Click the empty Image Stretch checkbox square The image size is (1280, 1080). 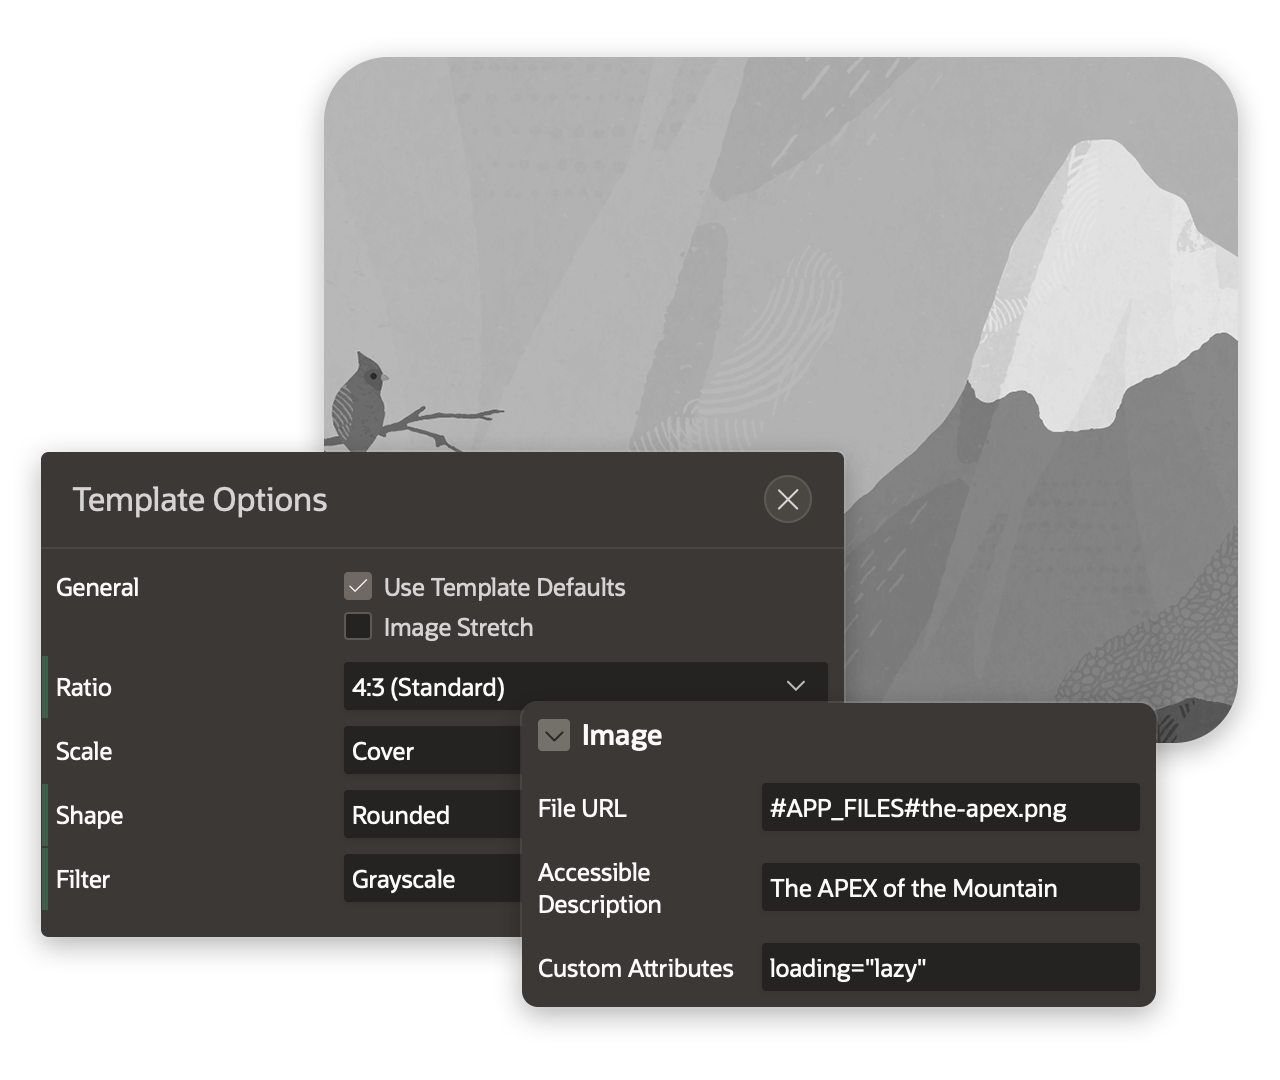357,626
